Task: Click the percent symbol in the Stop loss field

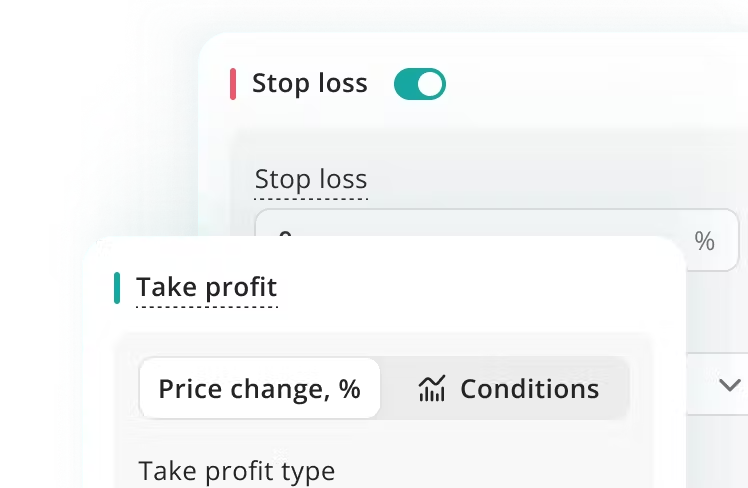Action: point(705,241)
